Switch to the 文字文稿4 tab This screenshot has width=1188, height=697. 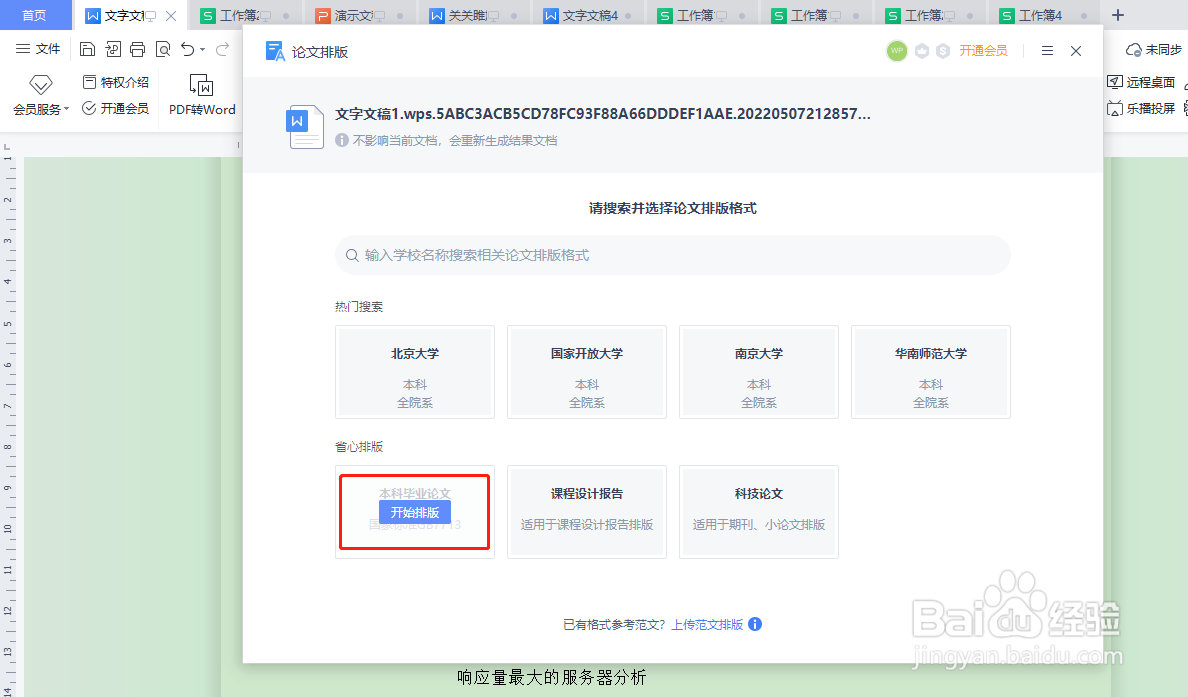[x=588, y=15]
